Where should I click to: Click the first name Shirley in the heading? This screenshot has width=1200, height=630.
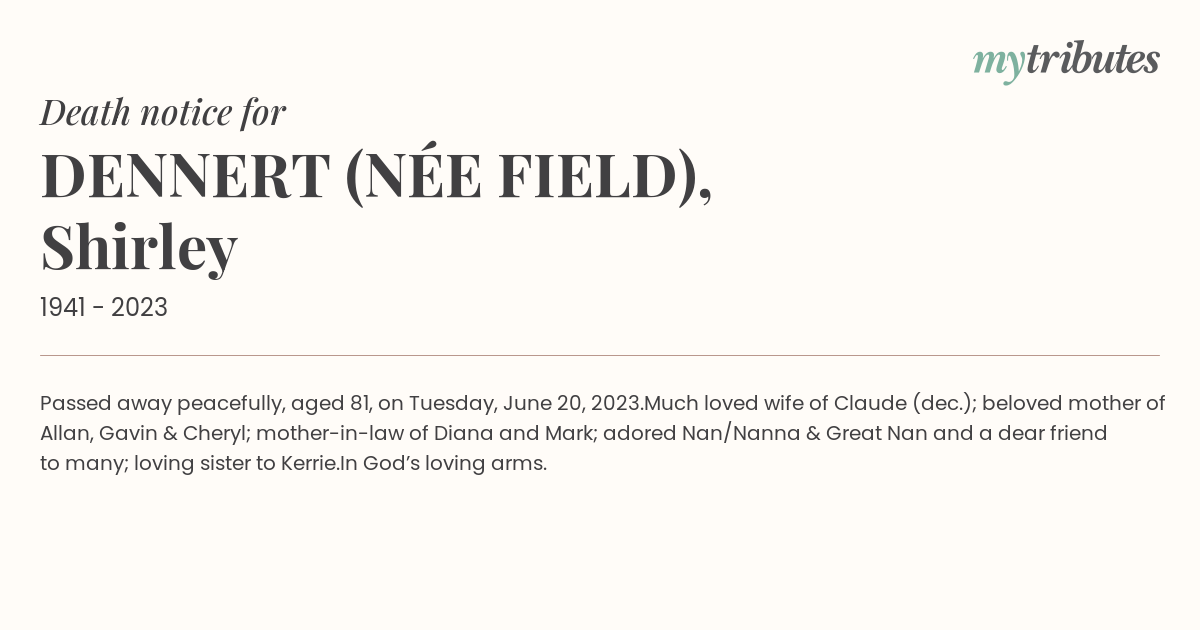point(139,246)
